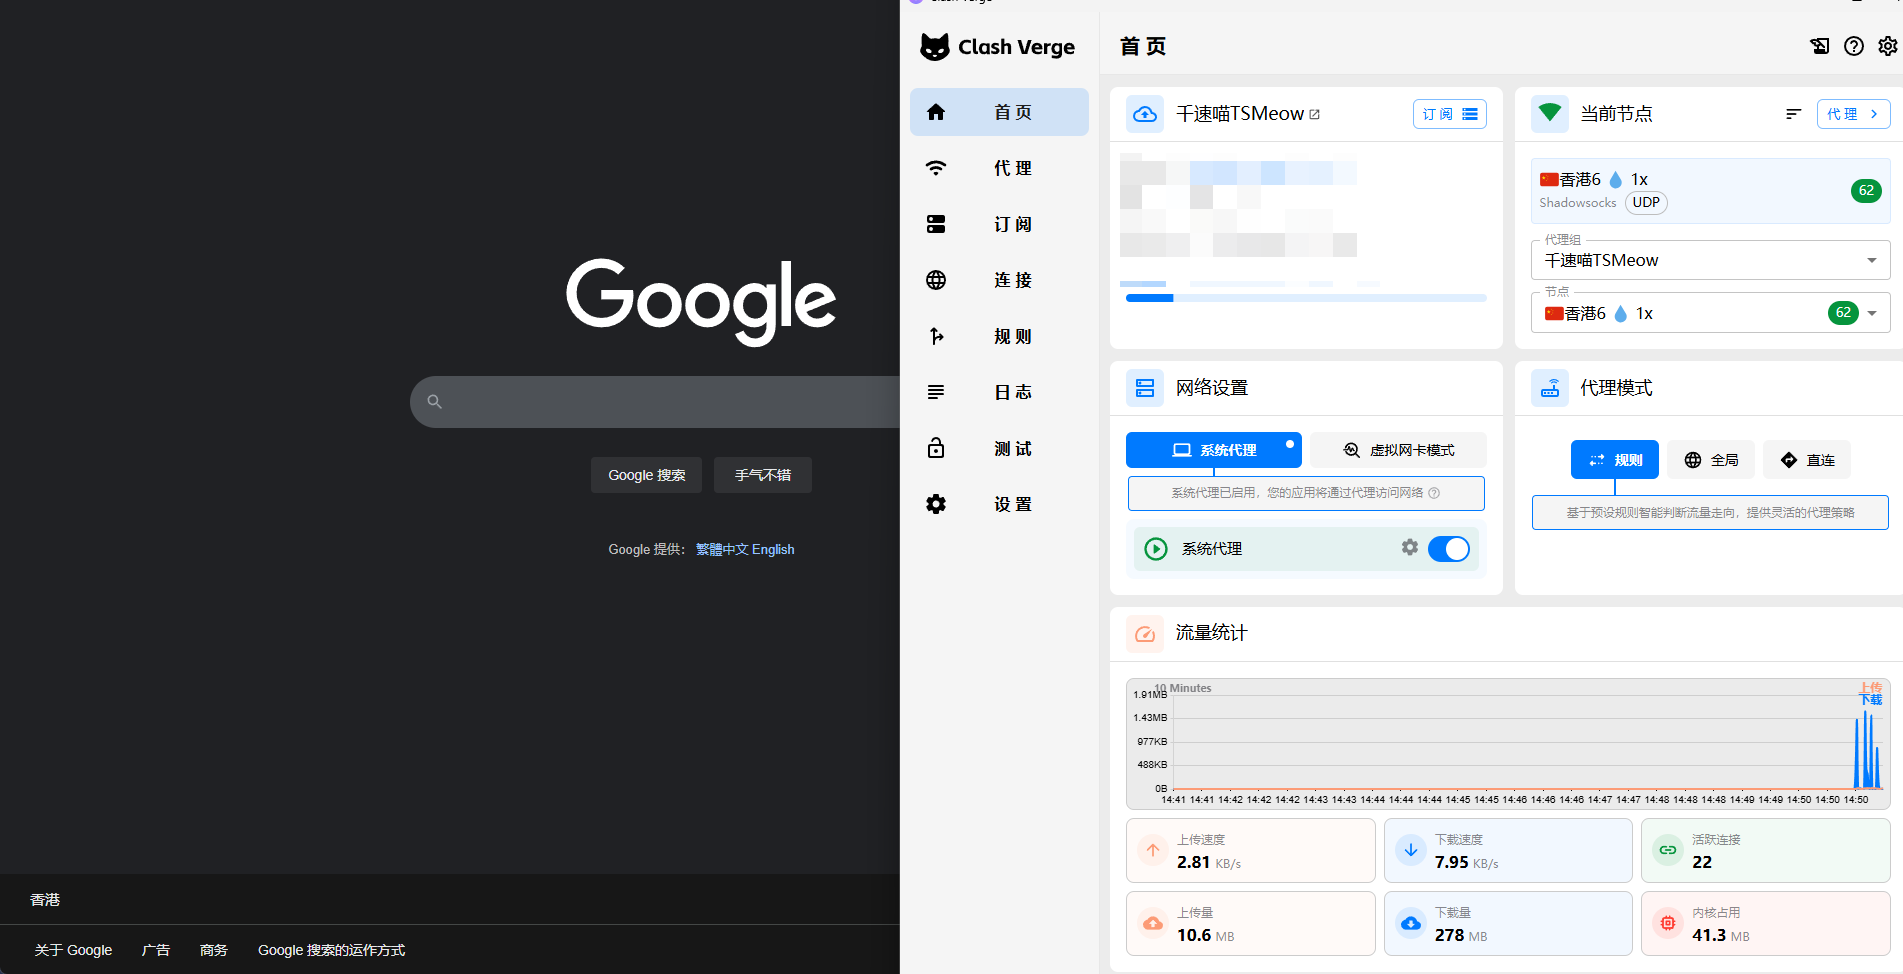
Task: Click the 订阅 button in profile card
Action: tap(1450, 114)
